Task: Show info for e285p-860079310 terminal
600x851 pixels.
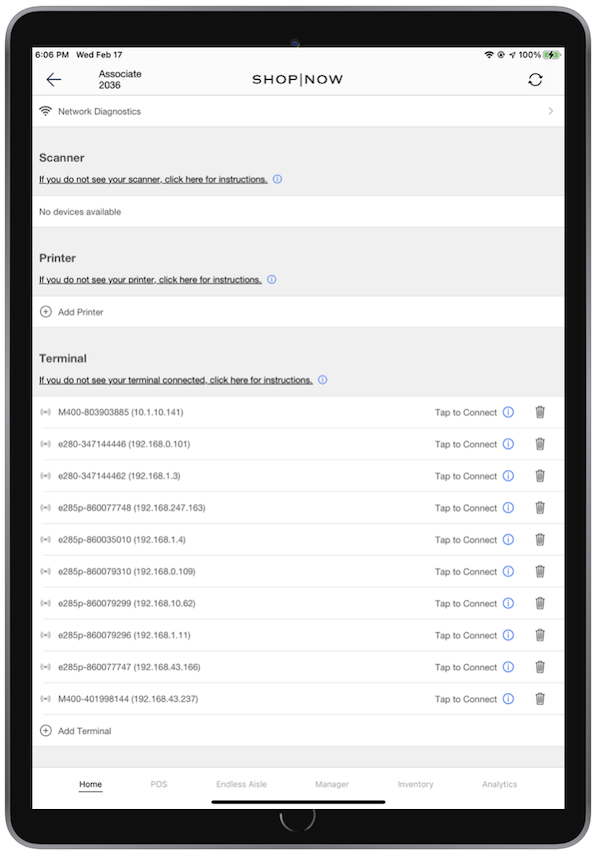Action: tap(508, 571)
